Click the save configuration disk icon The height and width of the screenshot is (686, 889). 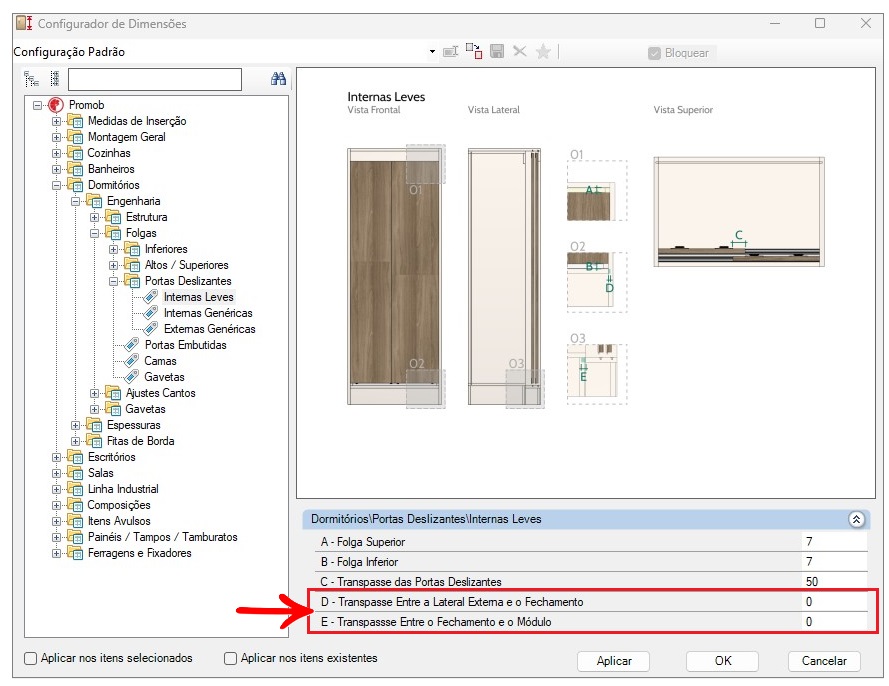click(496, 52)
